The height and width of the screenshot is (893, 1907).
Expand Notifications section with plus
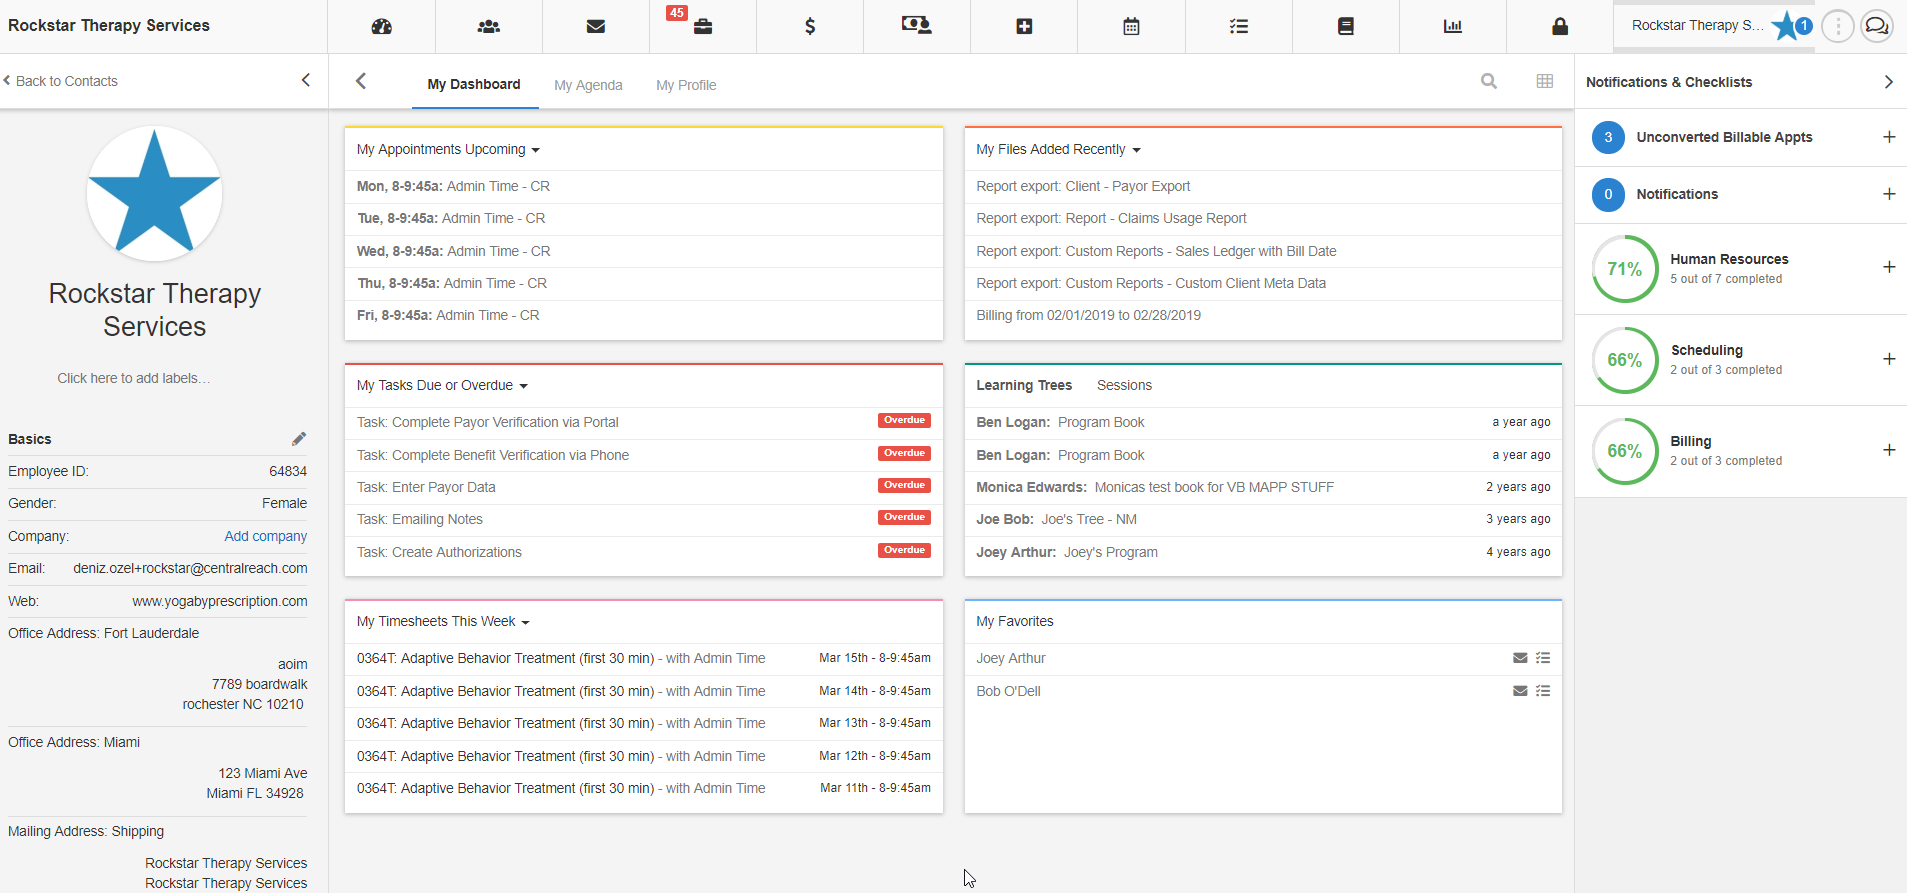(x=1889, y=194)
